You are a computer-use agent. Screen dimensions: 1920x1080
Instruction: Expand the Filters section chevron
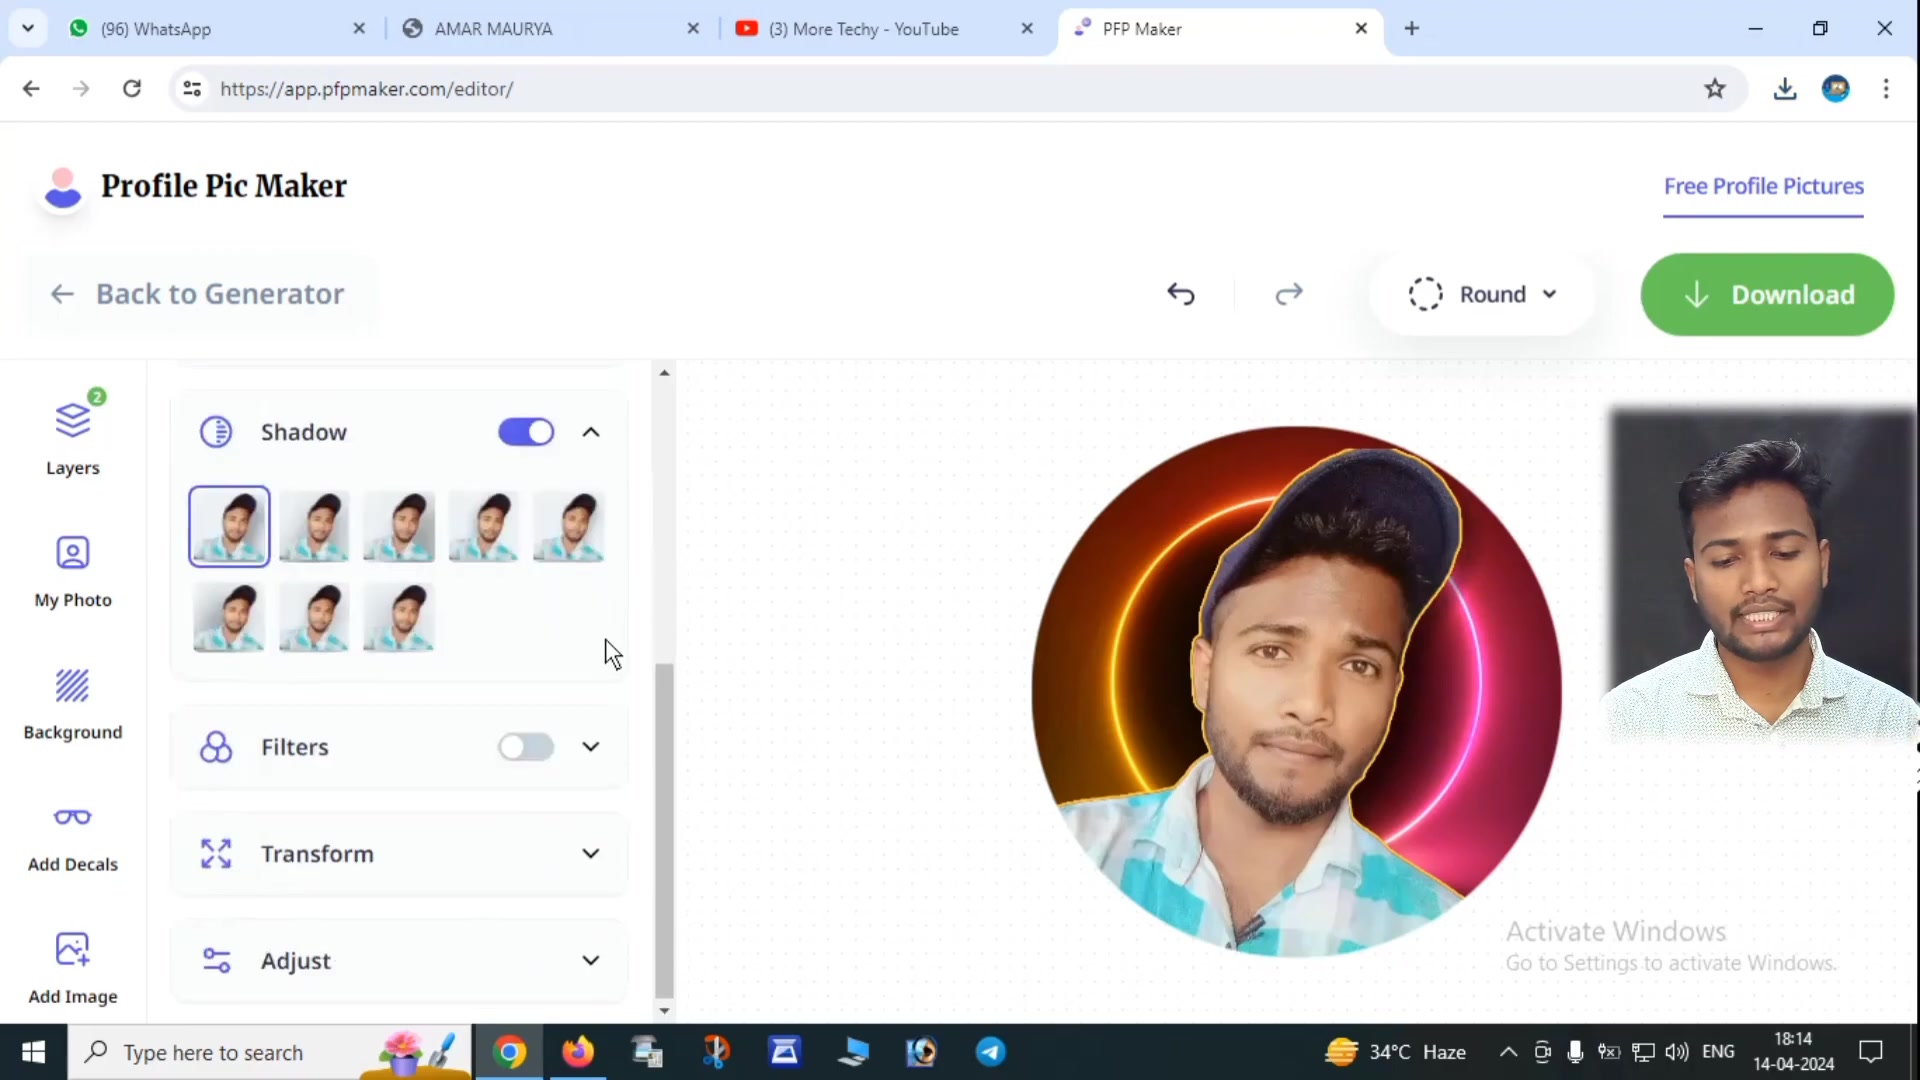click(x=591, y=747)
